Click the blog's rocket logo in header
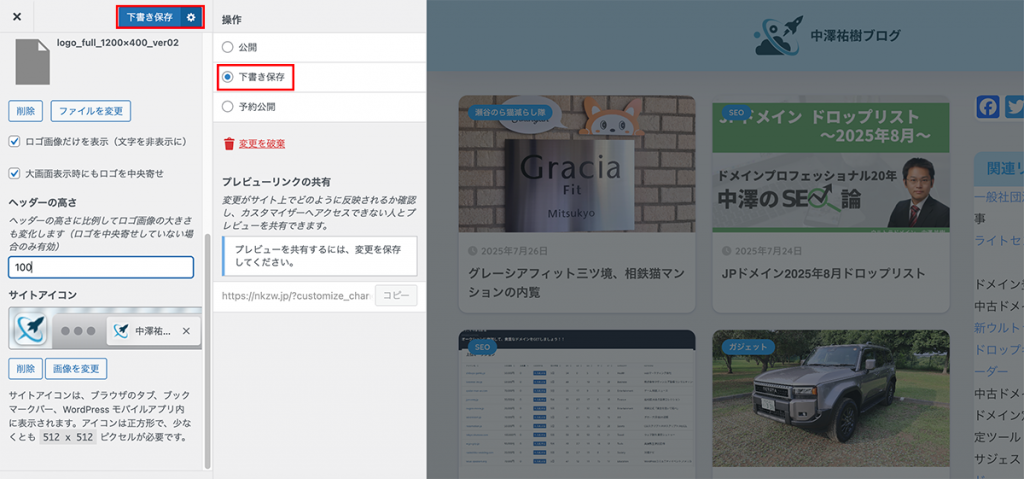Image resolution: width=1024 pixels, height=479 pixels. (x=778, y=36)
